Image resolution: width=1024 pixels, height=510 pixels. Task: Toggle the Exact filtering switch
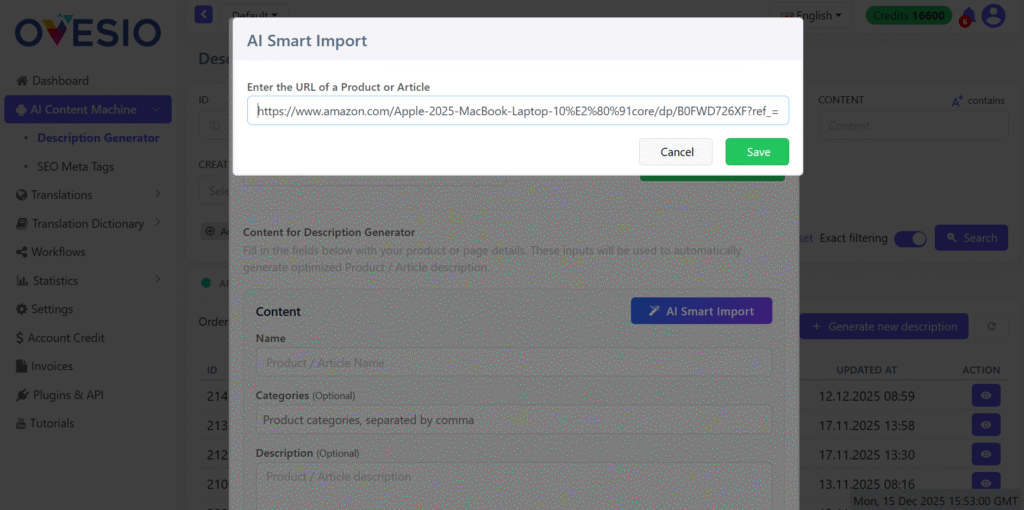tap(910, 238)
